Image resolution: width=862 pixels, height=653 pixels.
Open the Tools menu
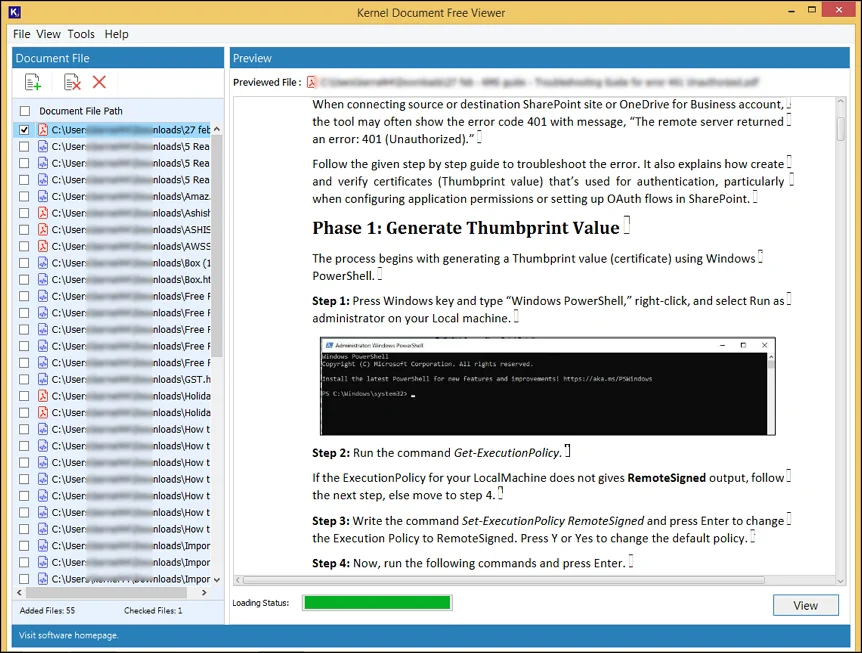click(81, 34)
